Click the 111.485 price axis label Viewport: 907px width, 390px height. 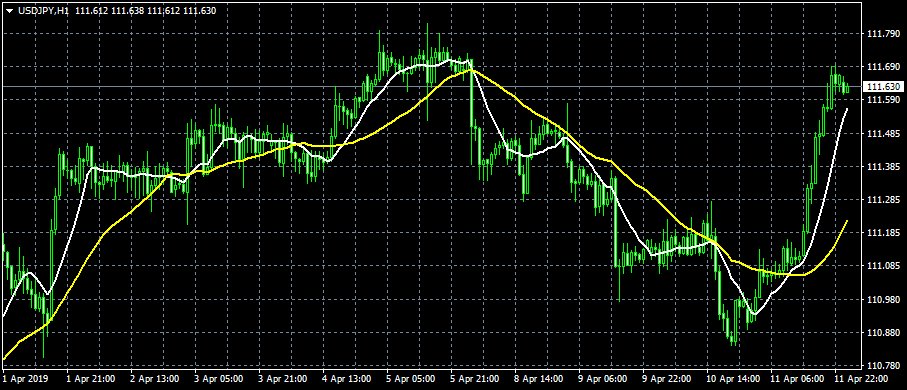click(x=882, y=134)
